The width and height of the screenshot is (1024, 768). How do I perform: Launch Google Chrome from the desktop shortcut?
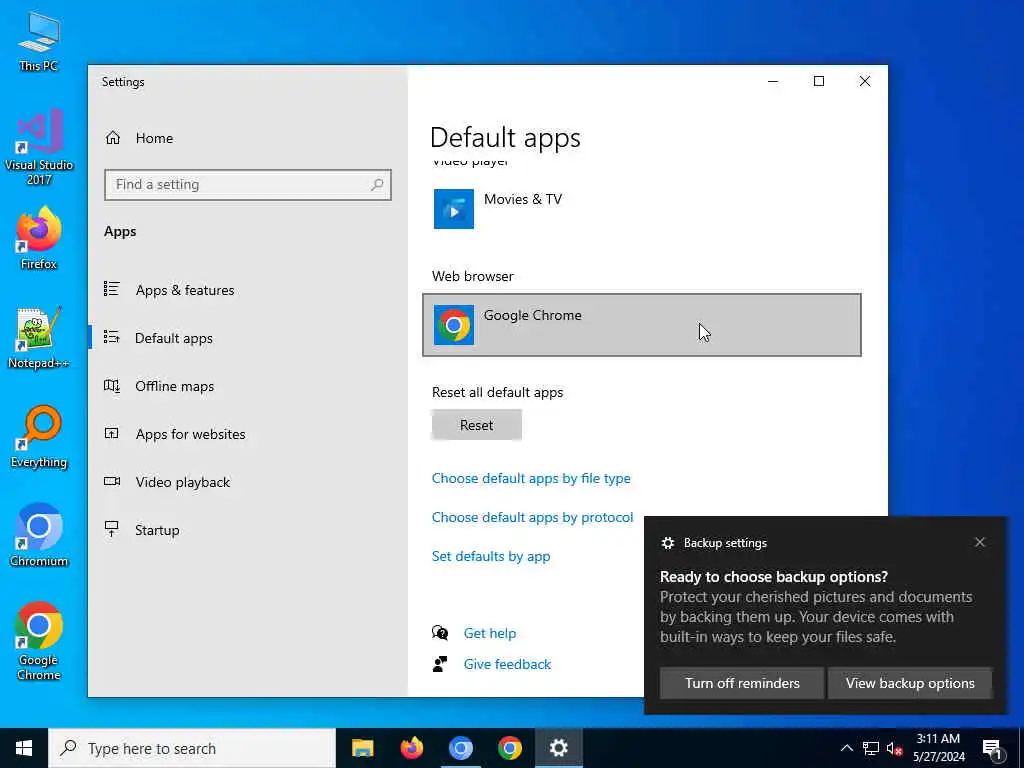pyautogui.click(x=39, y=640)
